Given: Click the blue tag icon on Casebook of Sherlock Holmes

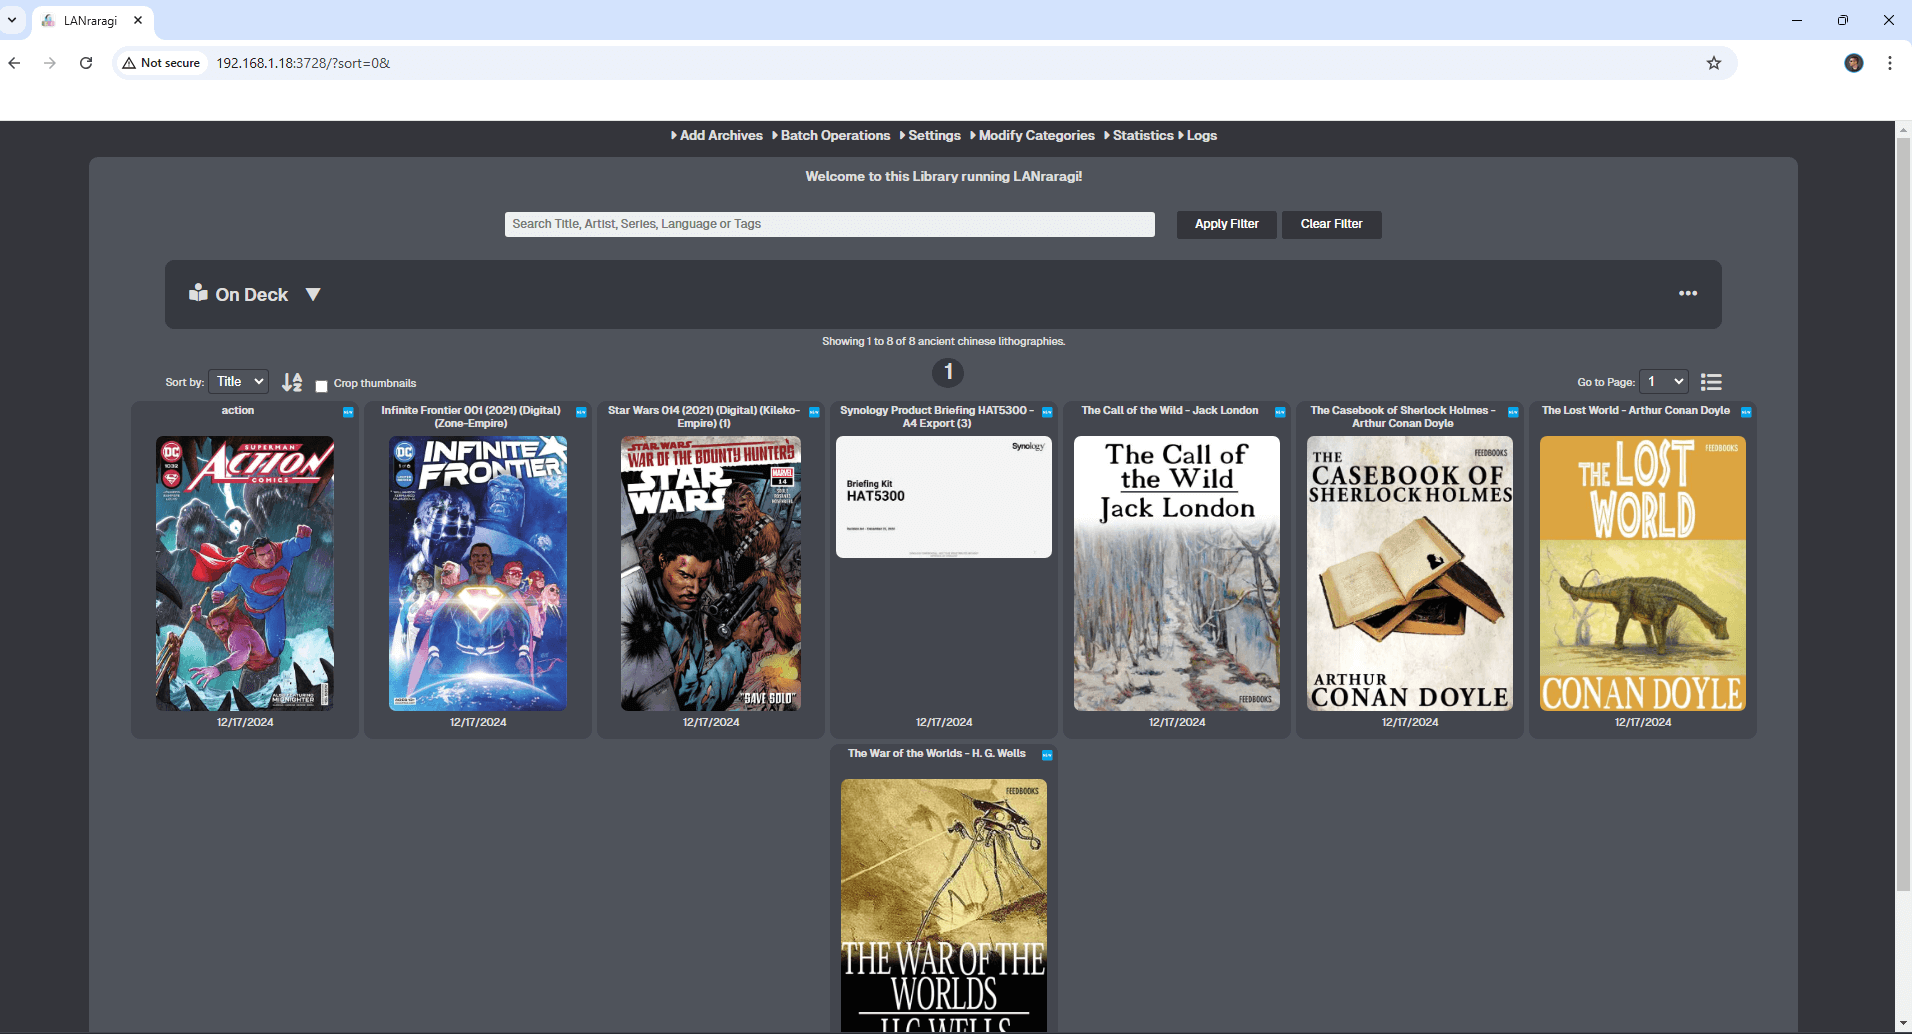Looking at the screenshot, I should click(x=1513, y=412).
